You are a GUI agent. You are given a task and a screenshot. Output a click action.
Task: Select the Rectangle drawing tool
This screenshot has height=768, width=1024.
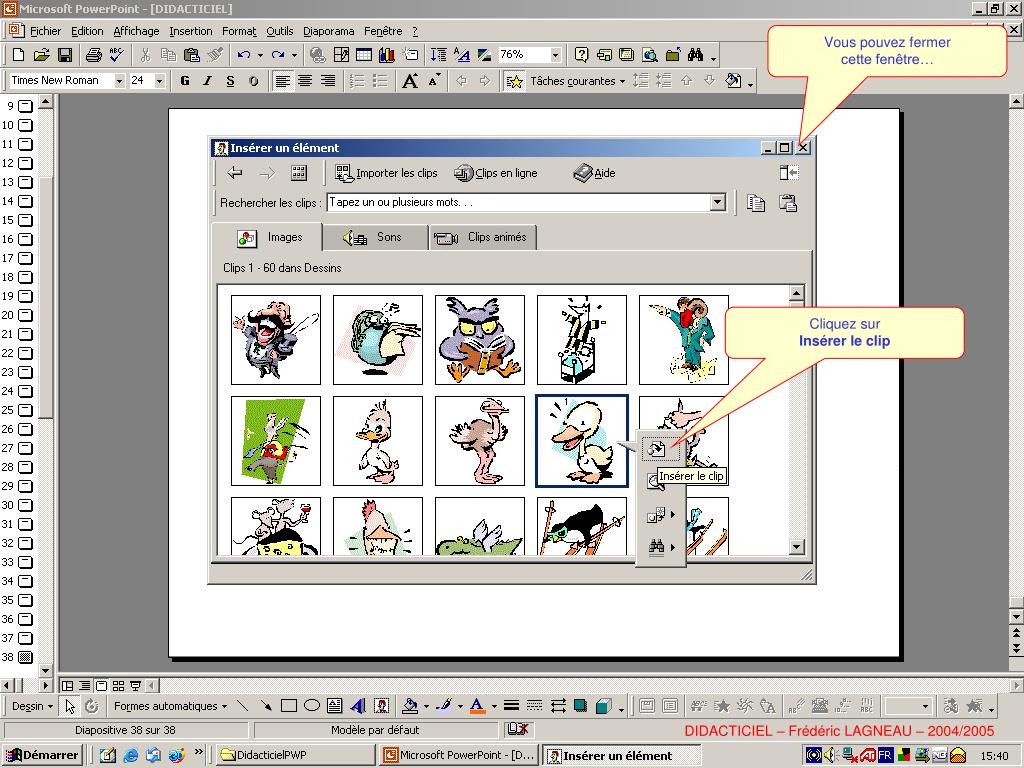289,706
